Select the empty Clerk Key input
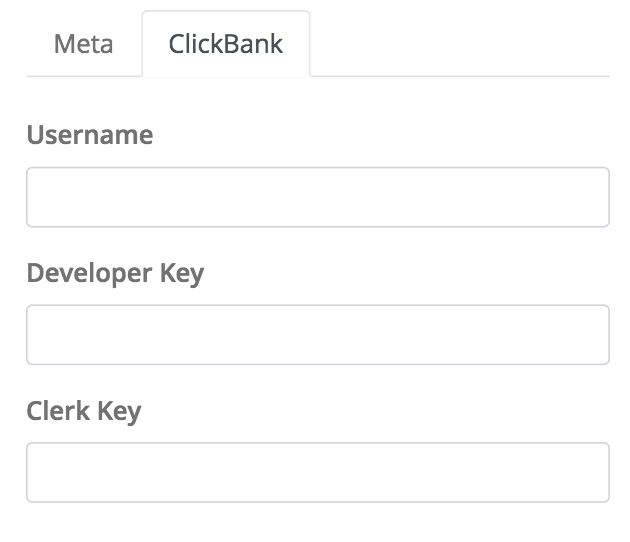The height and width of the screenshot is (542, 630). point(317,472)
